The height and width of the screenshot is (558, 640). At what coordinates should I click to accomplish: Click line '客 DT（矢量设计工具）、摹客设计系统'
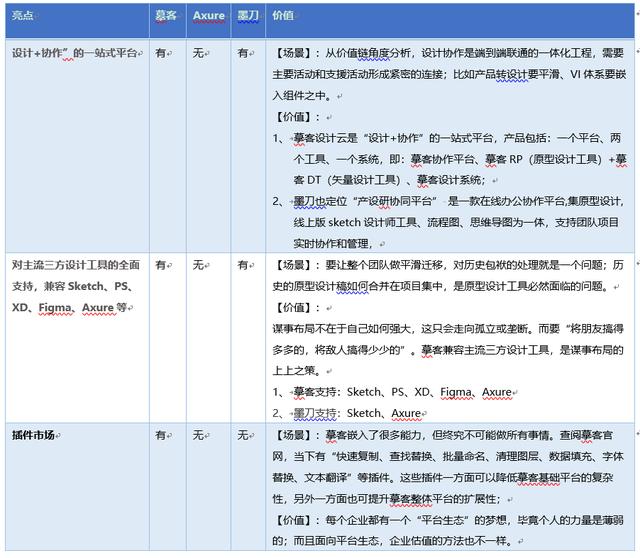click(389, 180)
